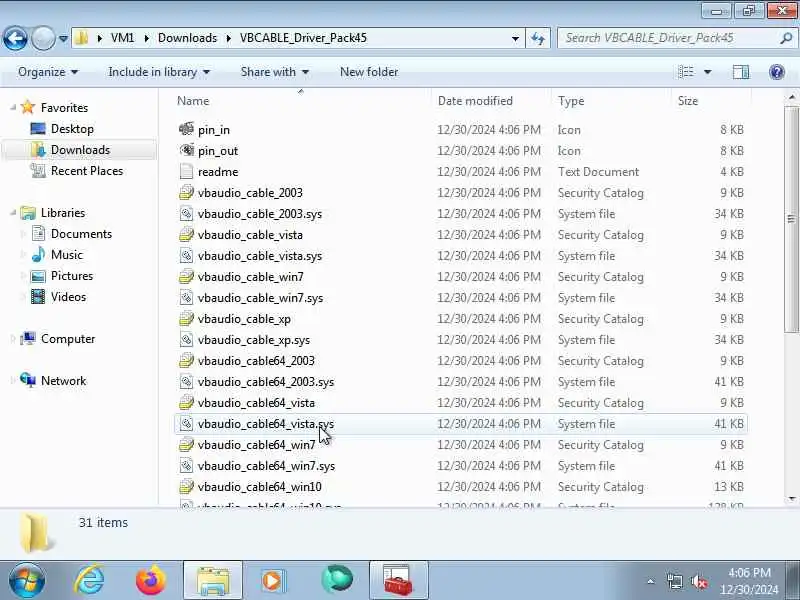This screenshot has height=600, width=800.
Task: Collapse the Favorites tree group
Action: tap(13, 107)
